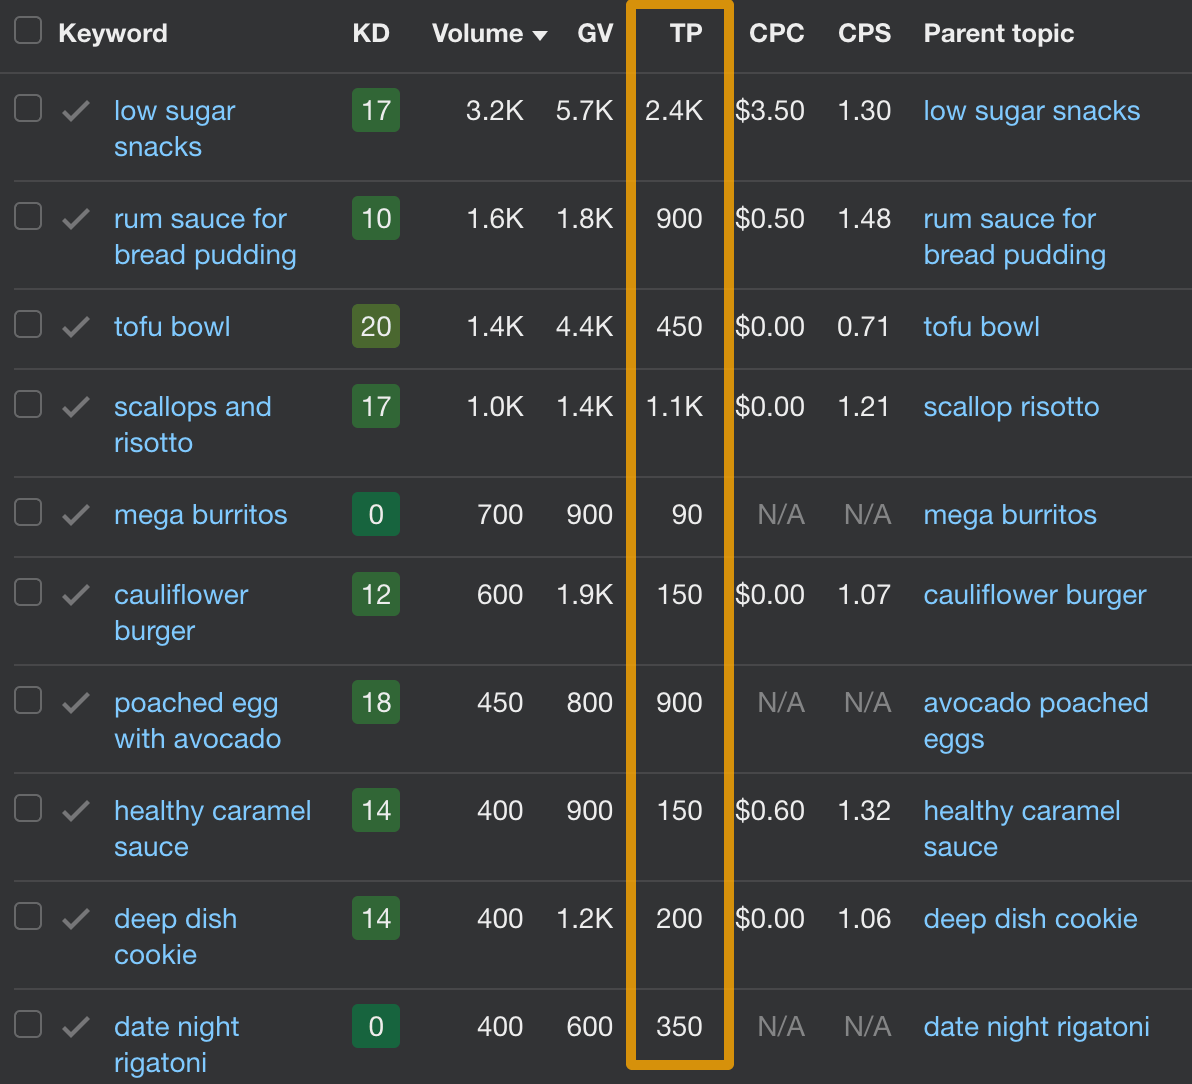Viewport: 1192px width, 1084px height.
Task: Click the "avocado poached eggs" parent topic link
Action: click(1036, 720)
